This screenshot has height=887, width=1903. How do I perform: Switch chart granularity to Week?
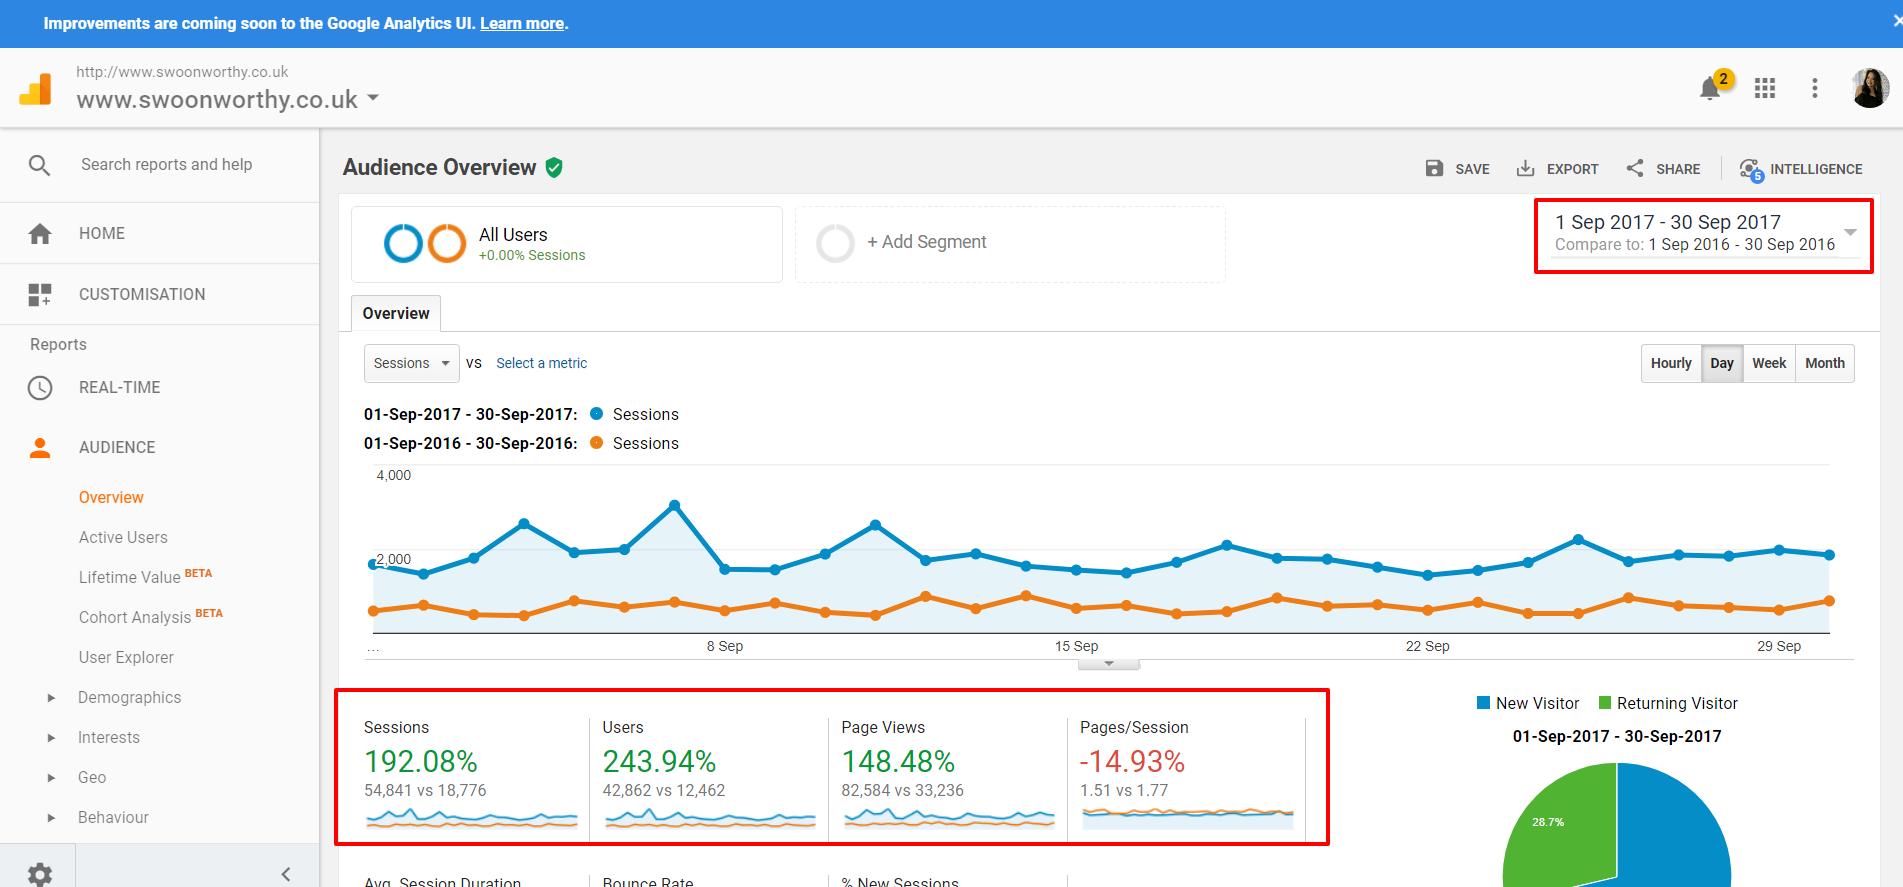(1769, 363)
